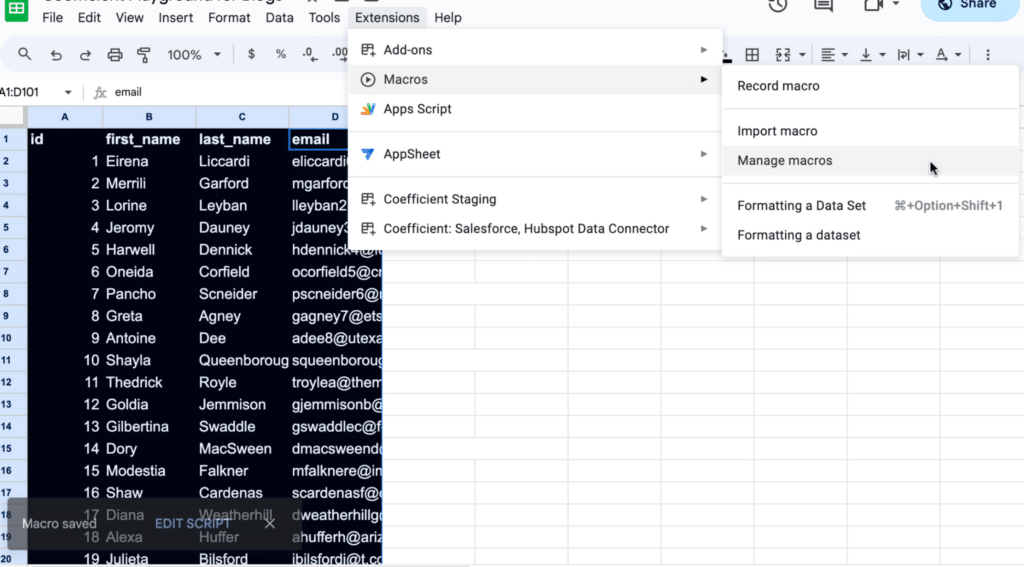Open the Data menu

[280, 18]
